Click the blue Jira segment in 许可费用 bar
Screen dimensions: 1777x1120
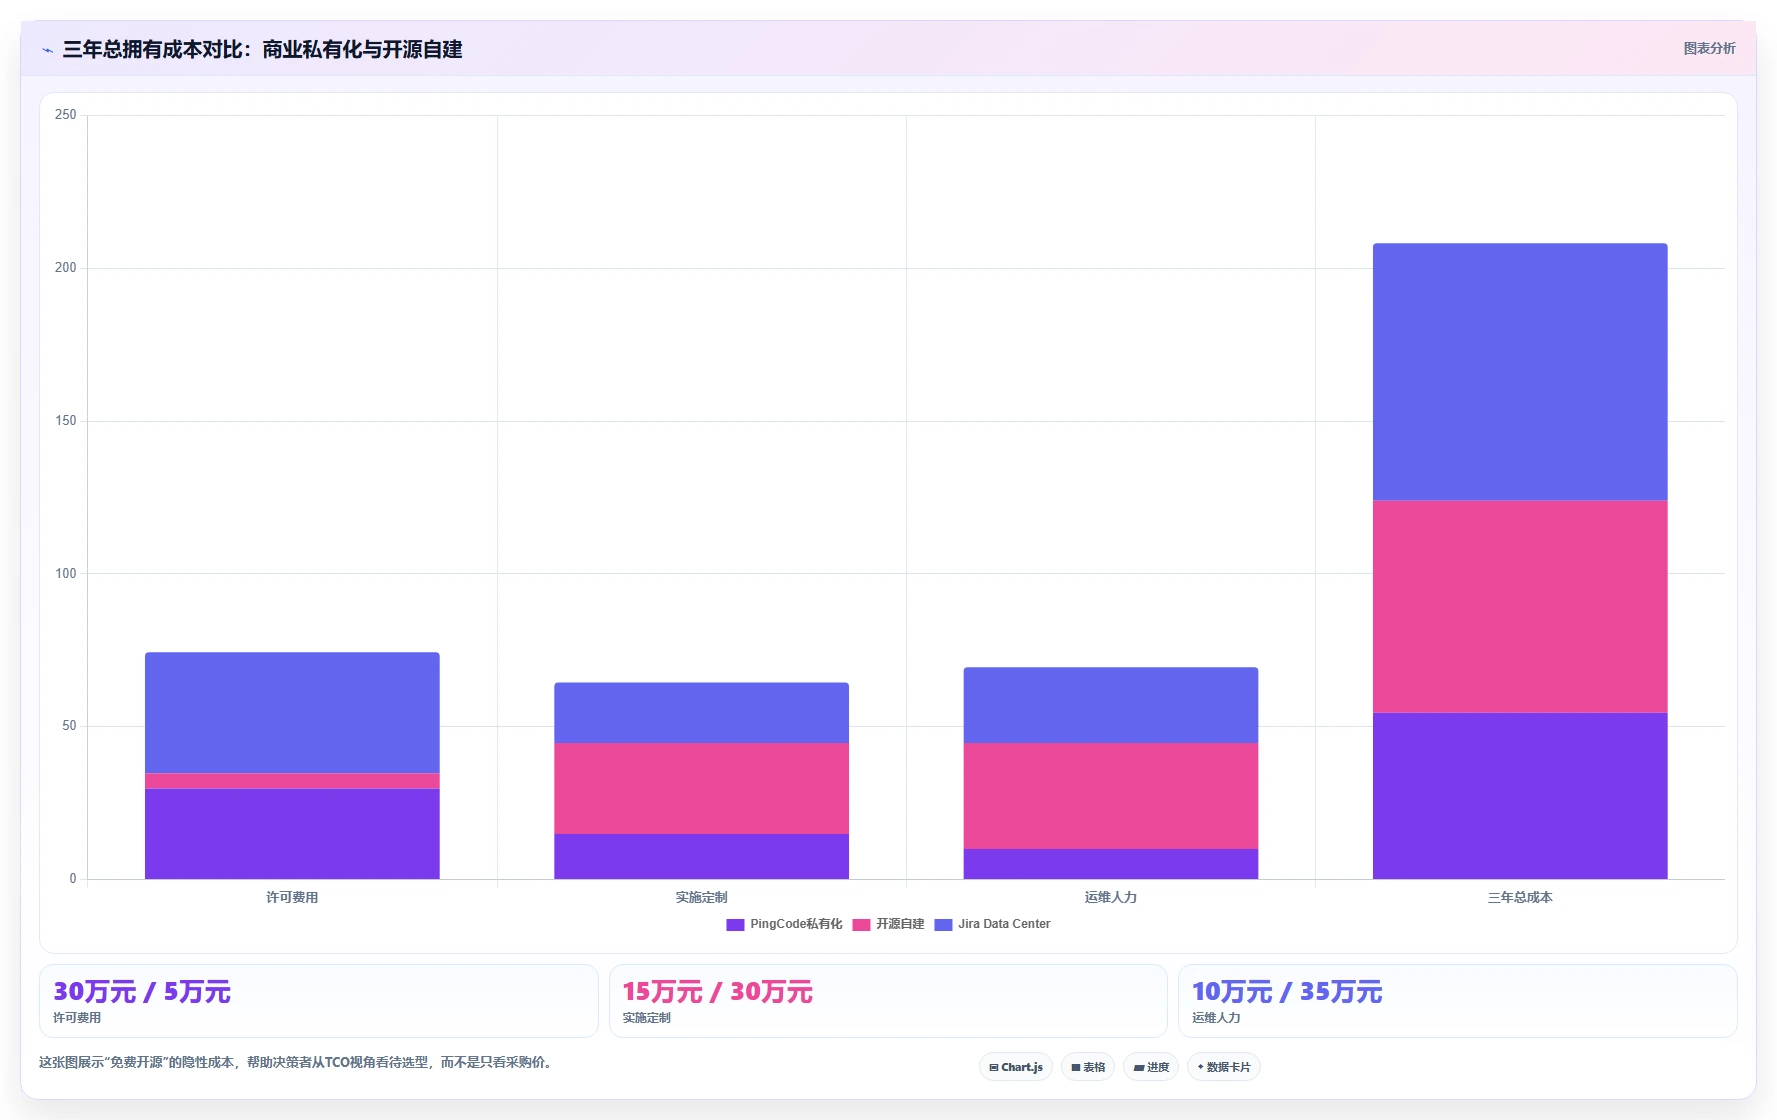(292, 713)
